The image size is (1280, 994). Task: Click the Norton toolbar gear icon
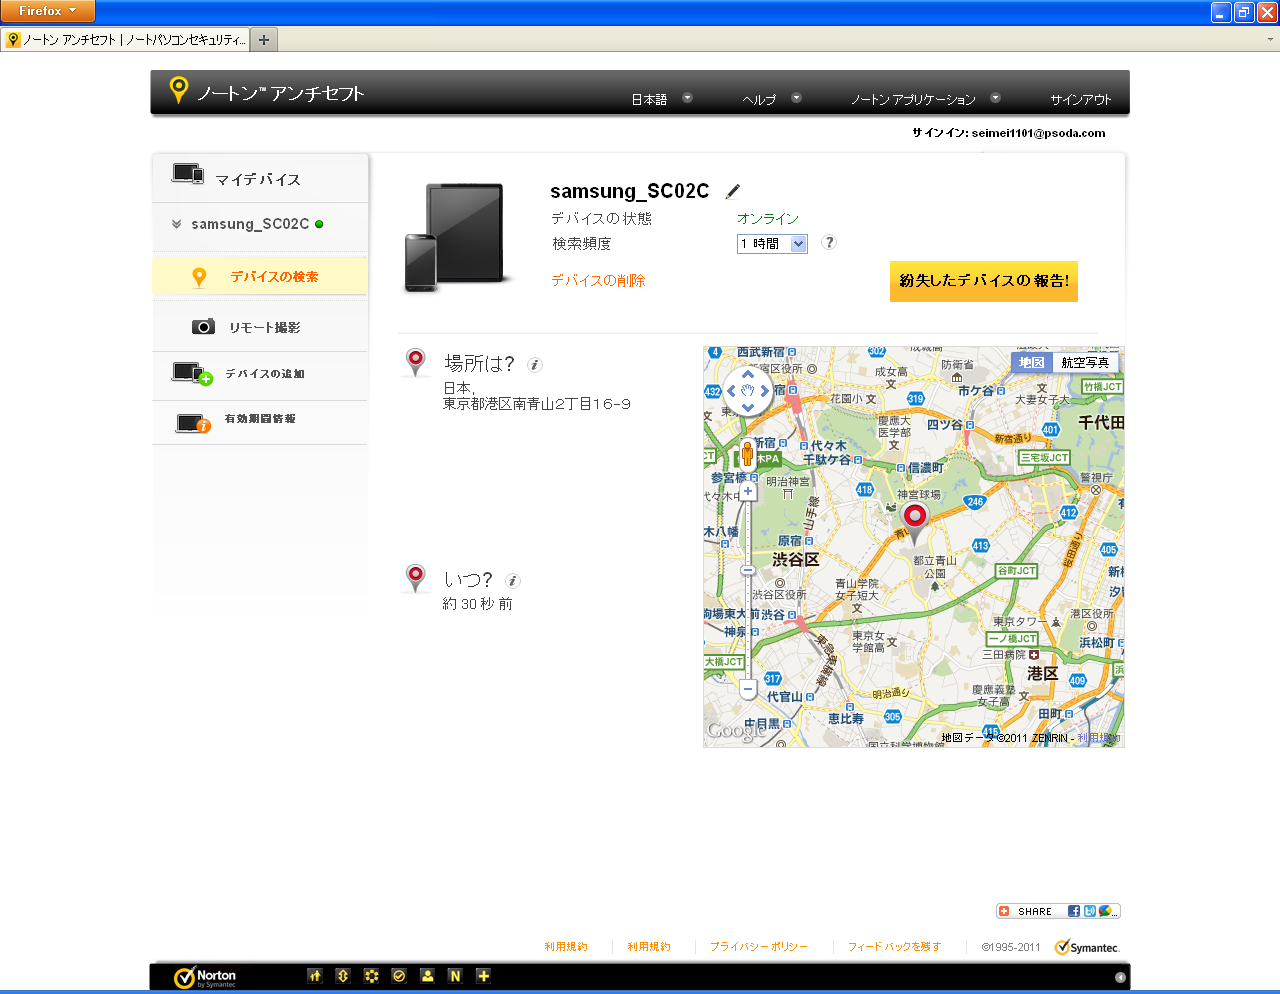[x=371, y=976]
